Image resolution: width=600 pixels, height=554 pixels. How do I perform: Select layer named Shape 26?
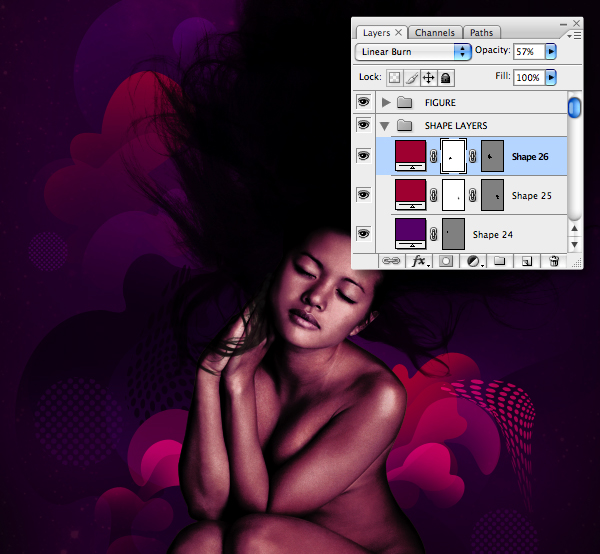[x=530, y=156]
